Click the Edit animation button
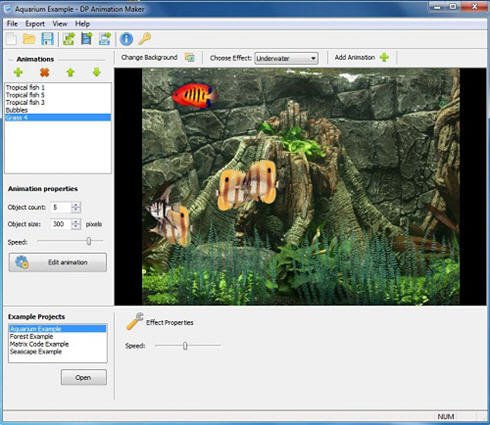 (58, 262)
